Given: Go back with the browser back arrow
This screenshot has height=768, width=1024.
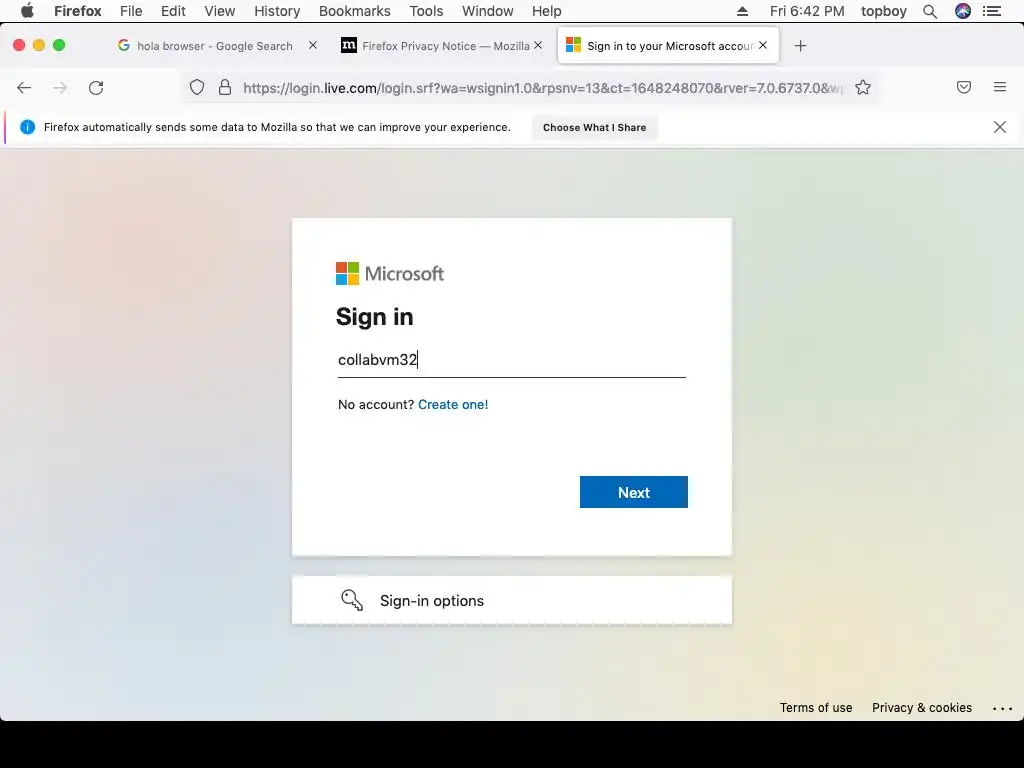Looking at the screenshot, I should (x=24, y=88).
